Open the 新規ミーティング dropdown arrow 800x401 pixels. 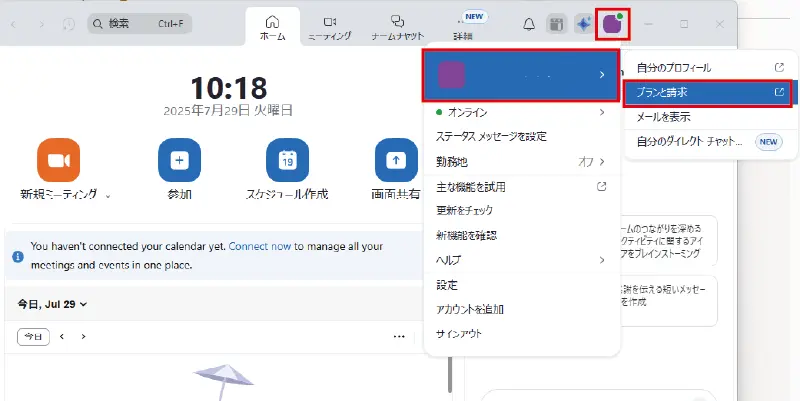click(x=108, y=196)
